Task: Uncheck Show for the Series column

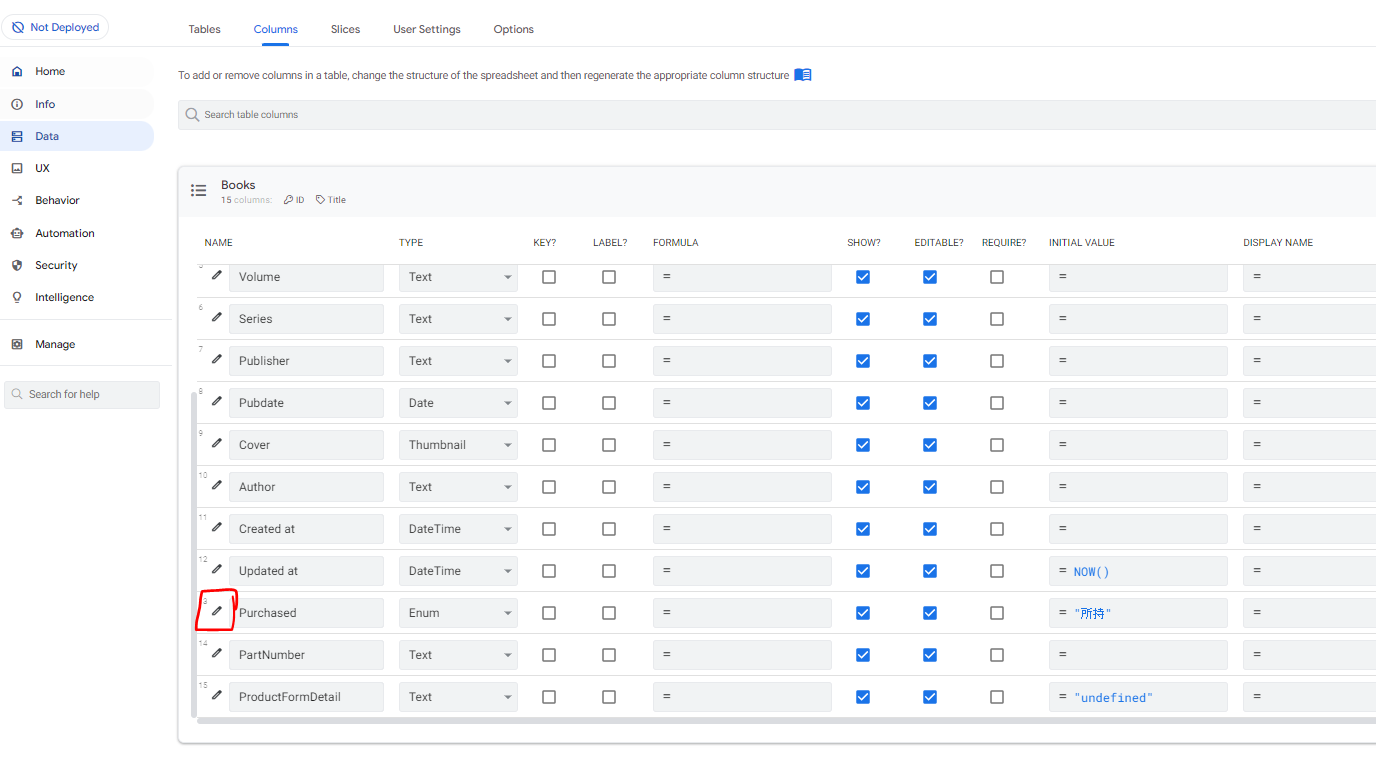Action: 862,318
